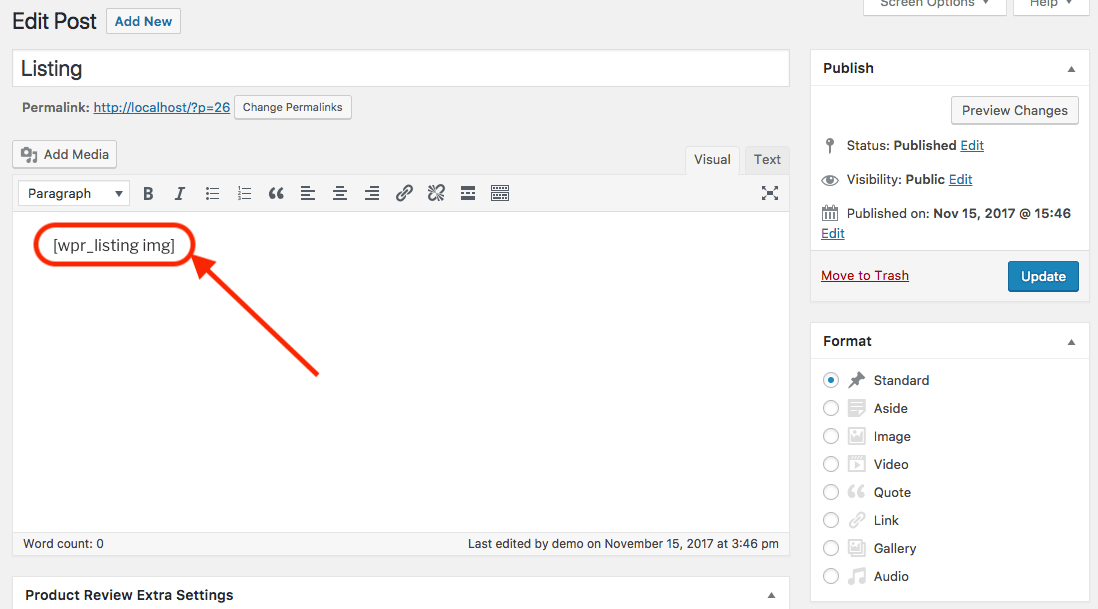Viewport: 1098px width, 609px height.
Task: Insert a bulleted list
Action: point(212,194)
